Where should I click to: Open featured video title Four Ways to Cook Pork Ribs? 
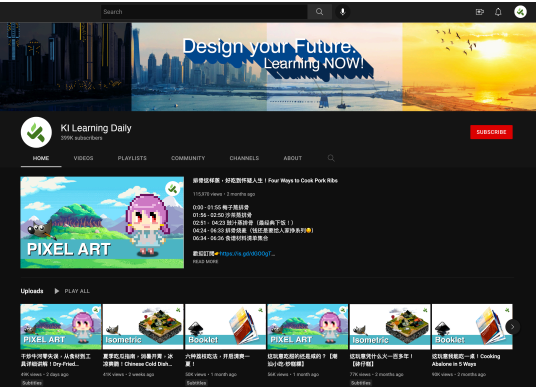(265, 181)
